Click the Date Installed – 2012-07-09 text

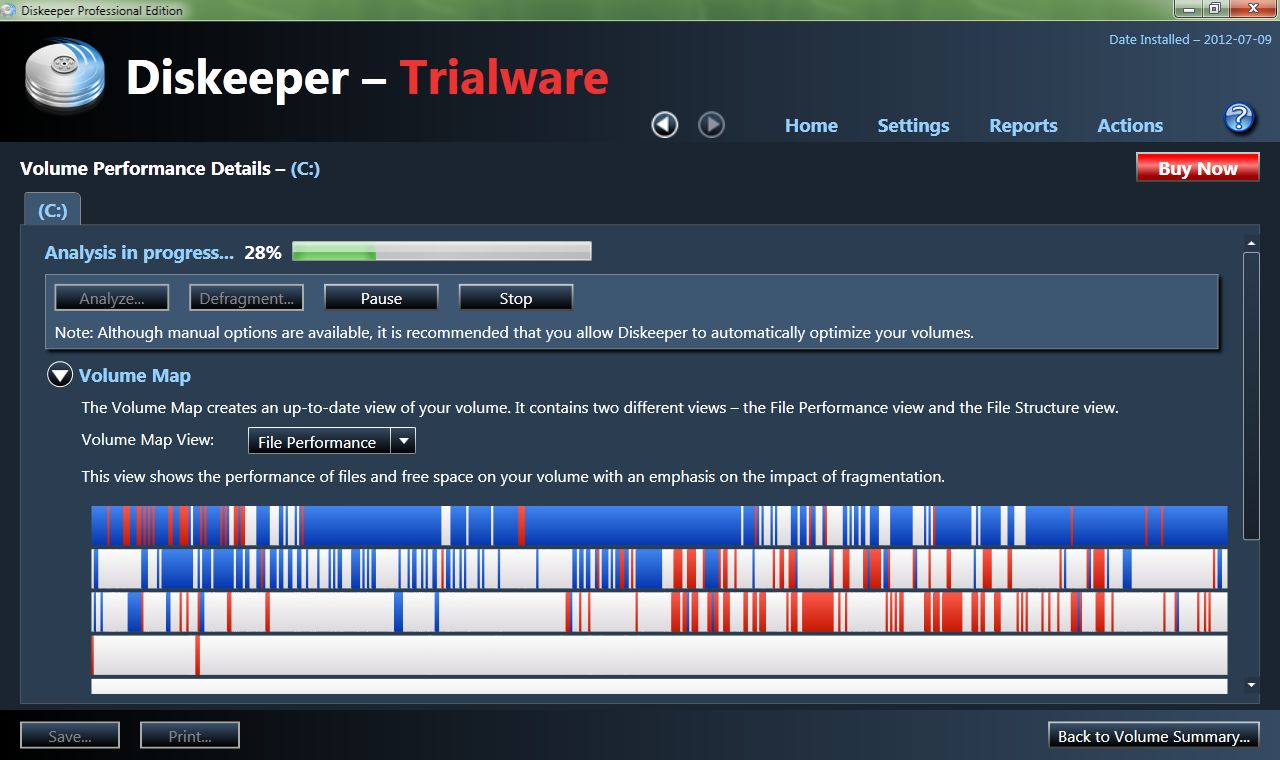click(1190, 40)
